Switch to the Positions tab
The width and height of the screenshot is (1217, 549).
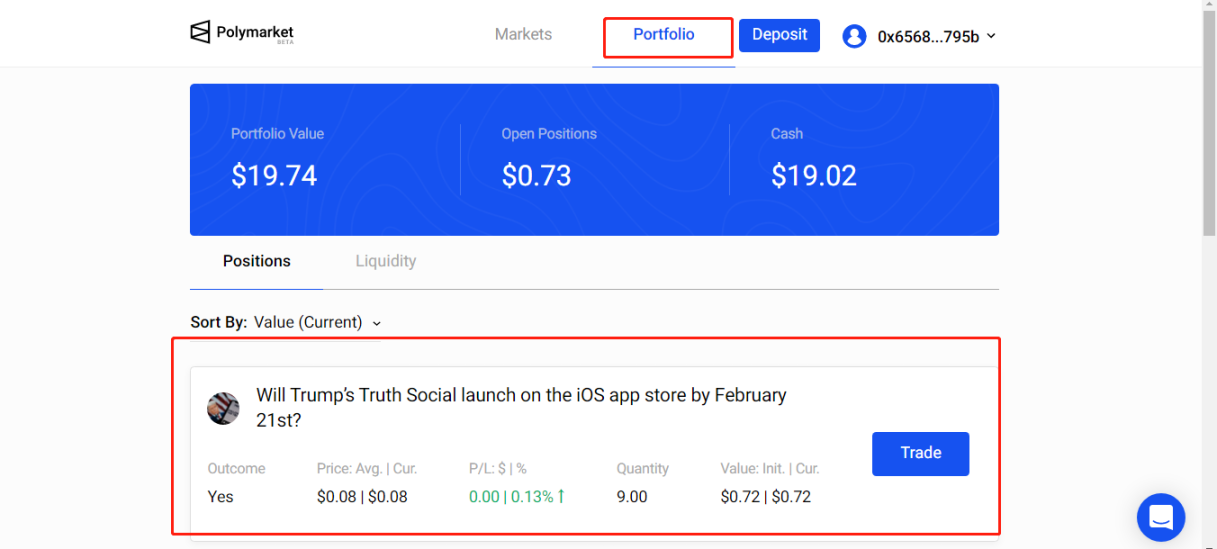[257, 261]
